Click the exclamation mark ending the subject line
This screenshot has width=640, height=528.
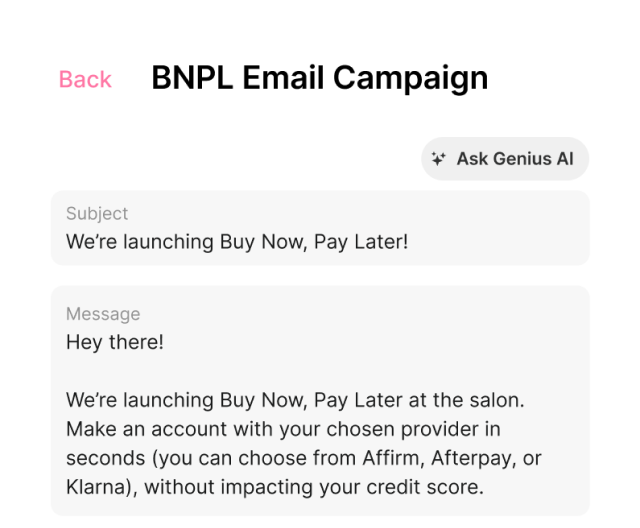coord(405,241)
